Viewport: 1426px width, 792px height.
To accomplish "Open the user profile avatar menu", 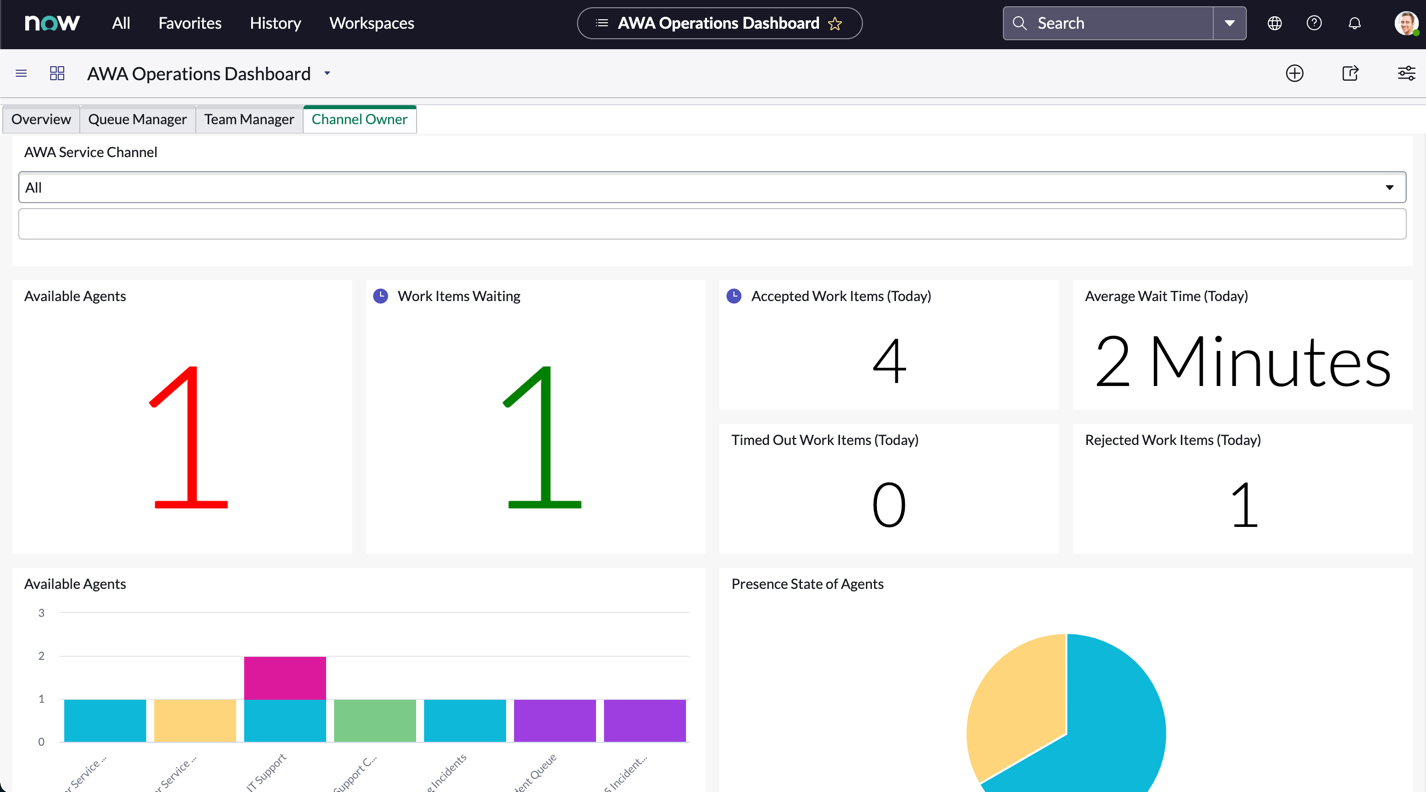I will click(1406, 23).
